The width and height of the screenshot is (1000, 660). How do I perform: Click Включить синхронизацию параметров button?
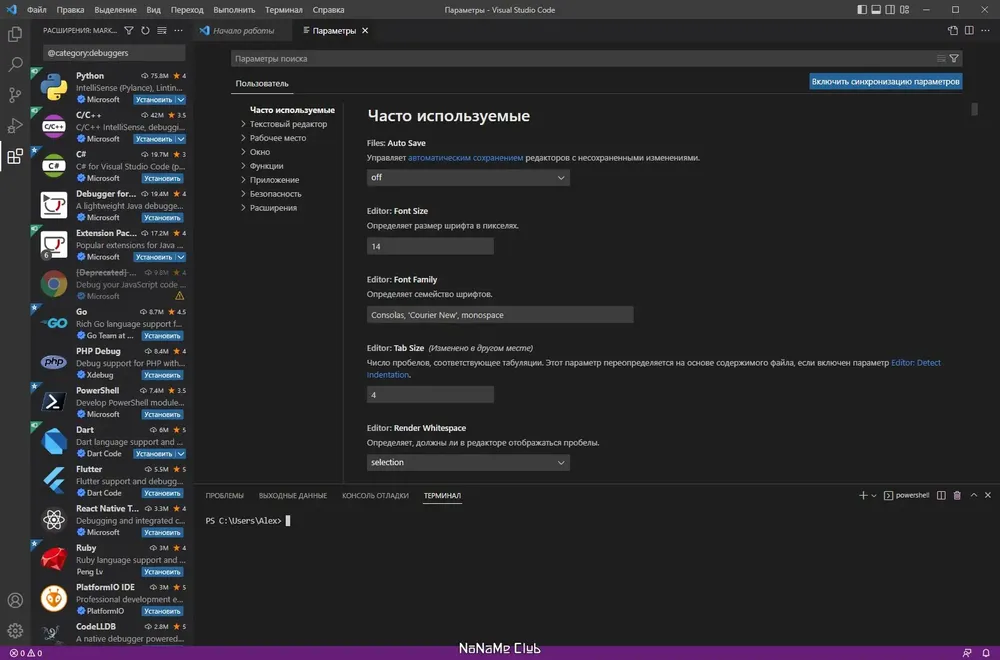885,82
